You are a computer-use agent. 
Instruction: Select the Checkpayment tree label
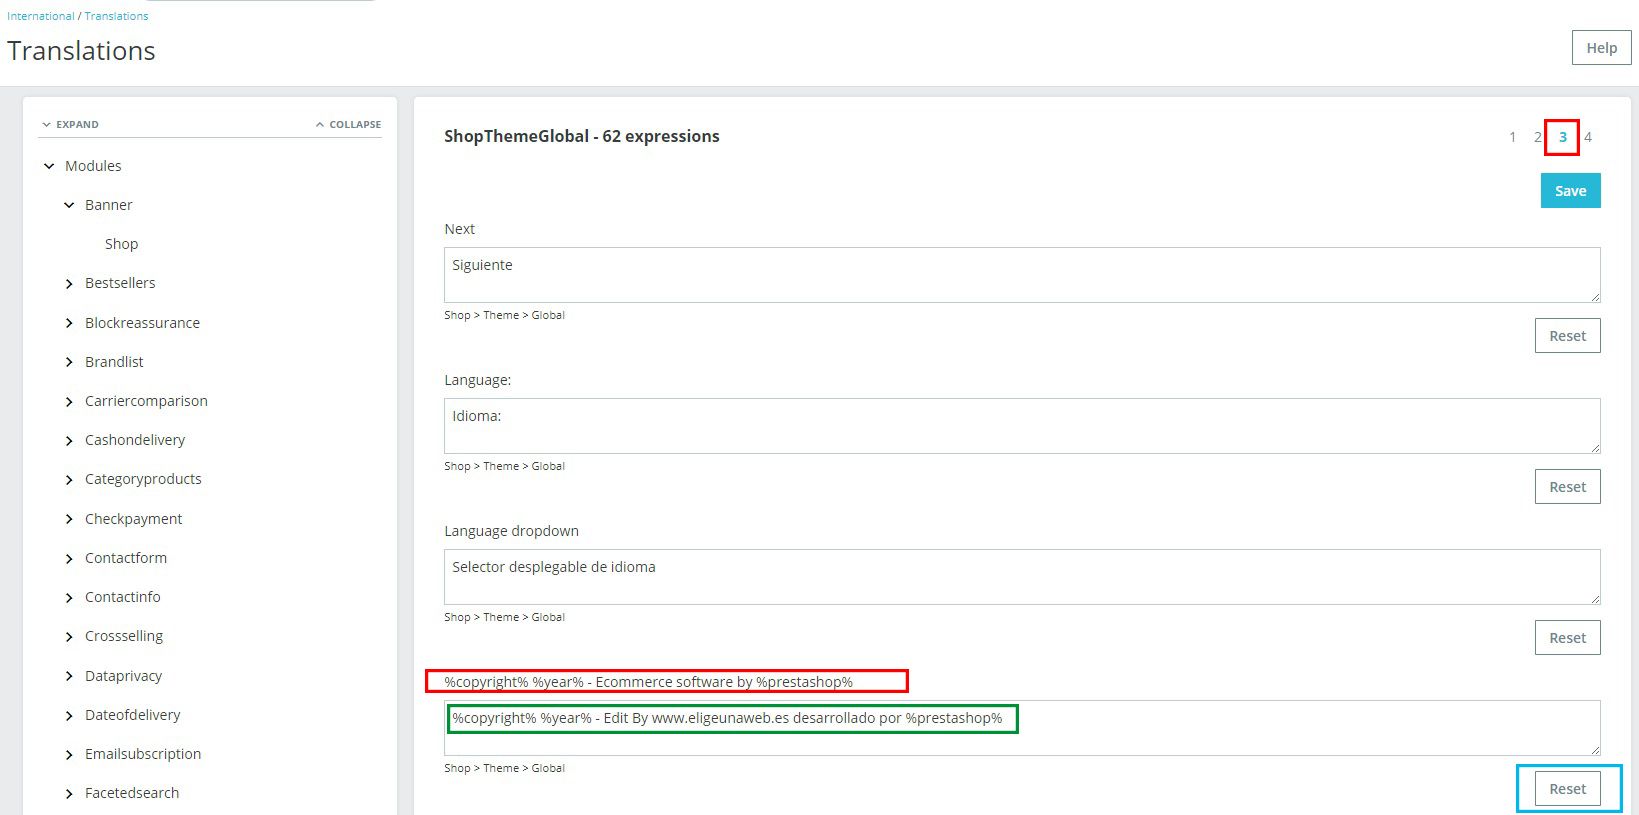point(134,519)
